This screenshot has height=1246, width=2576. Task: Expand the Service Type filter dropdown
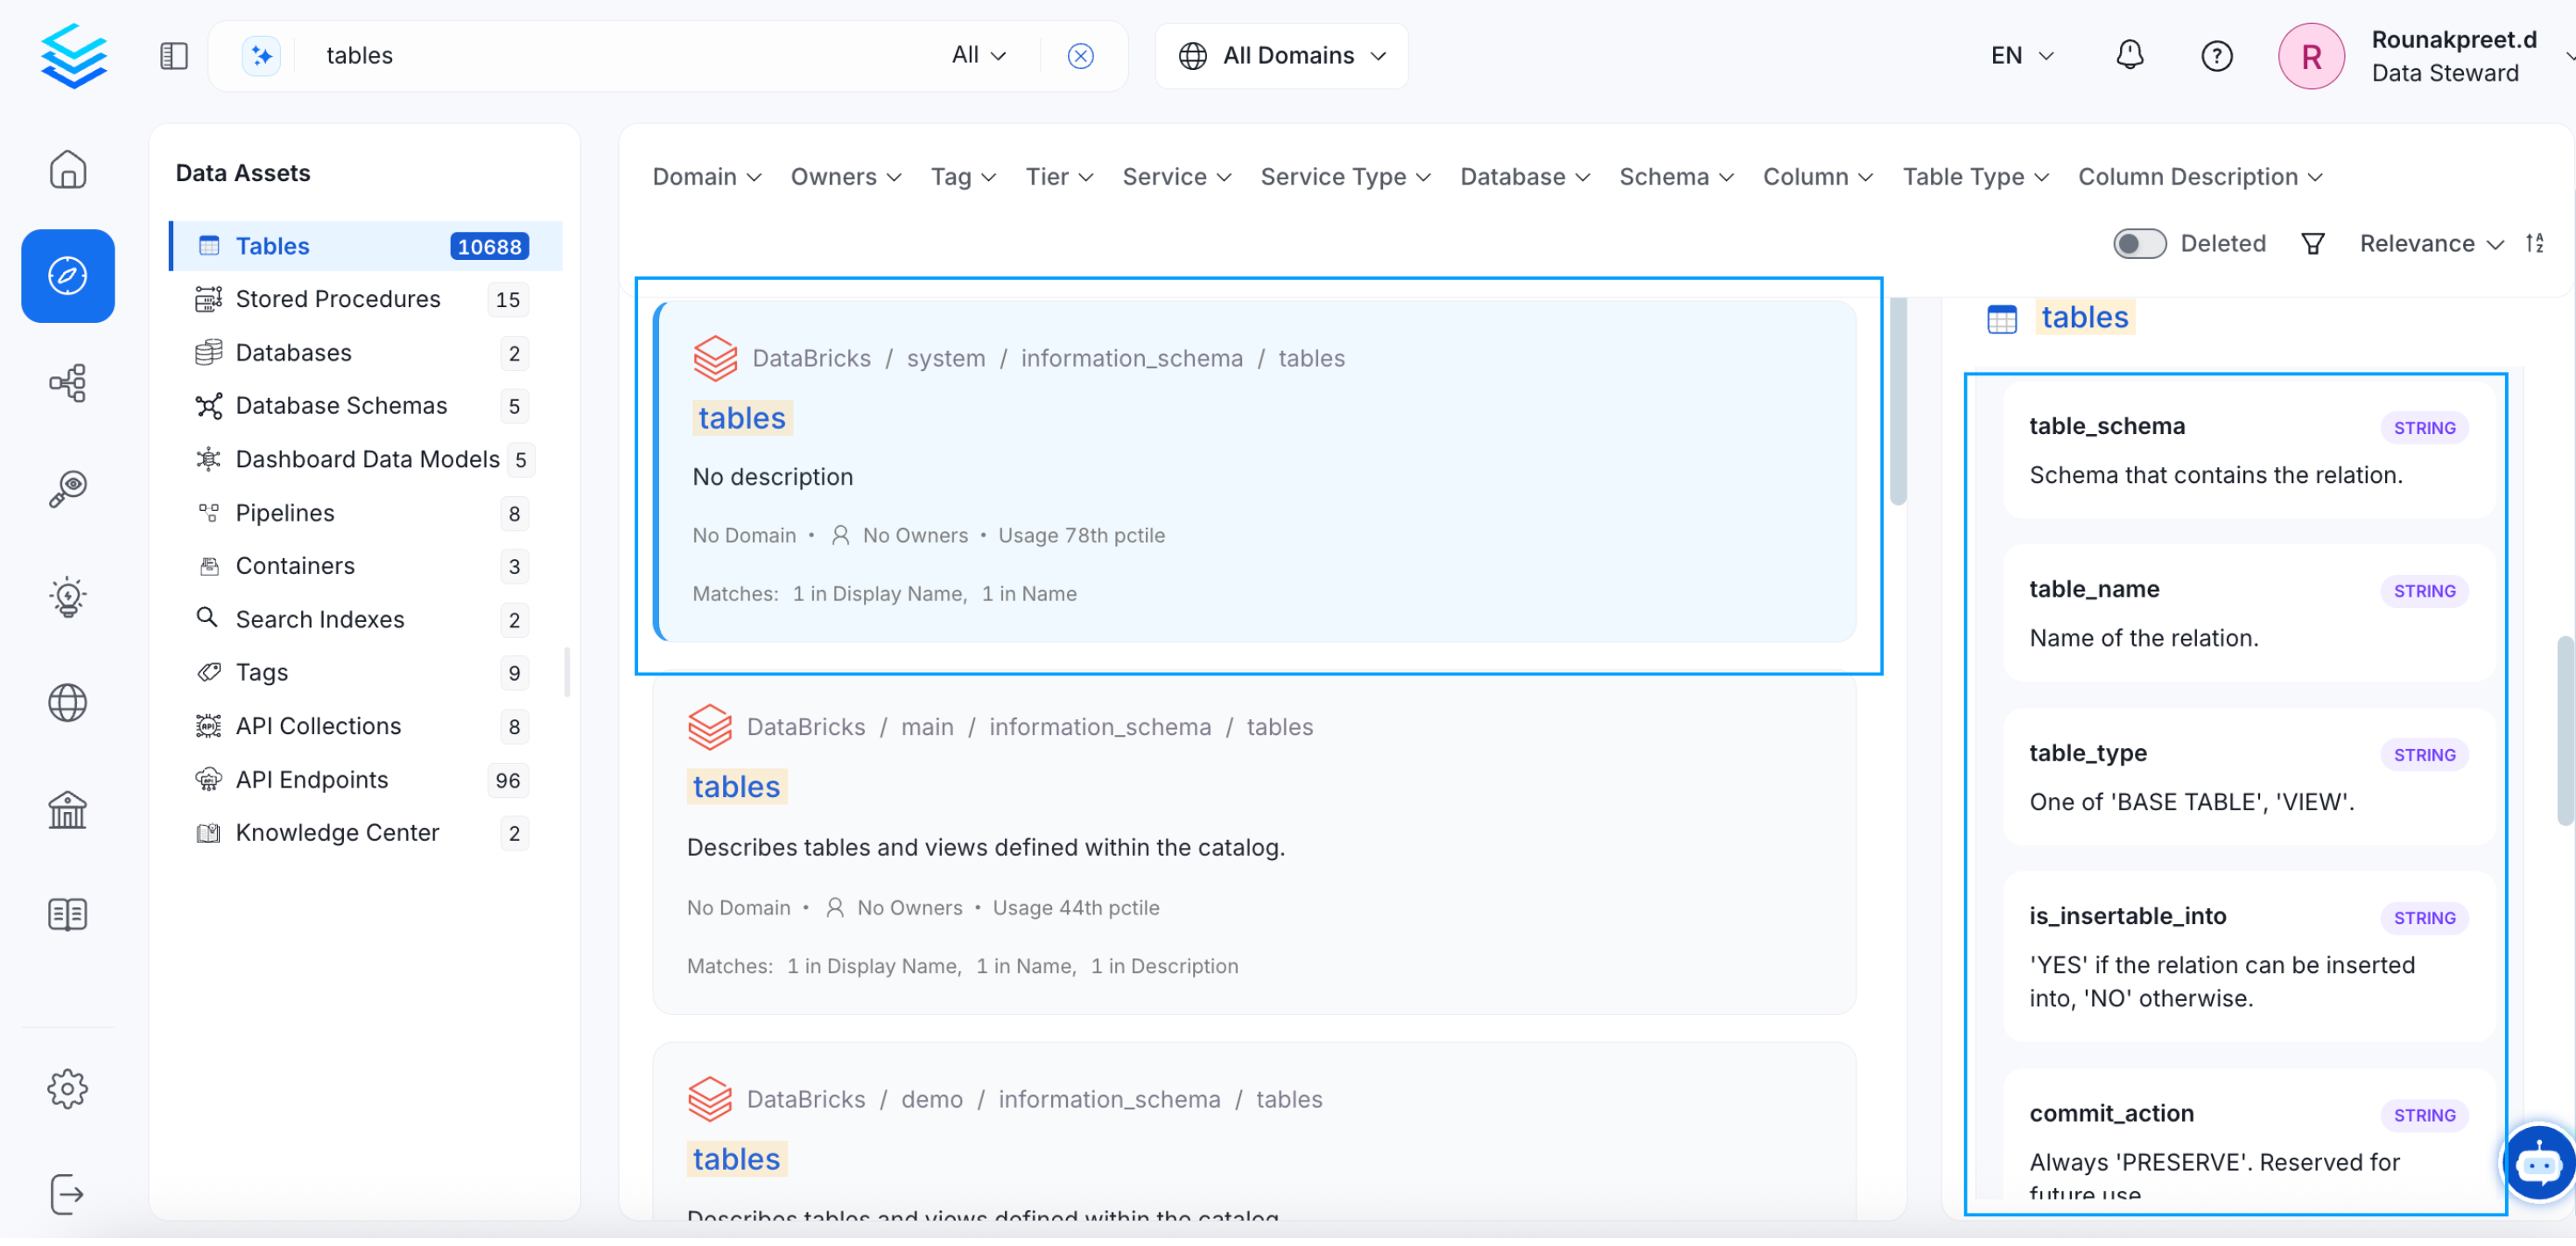pyautogui.click(x=1345, y=177)
